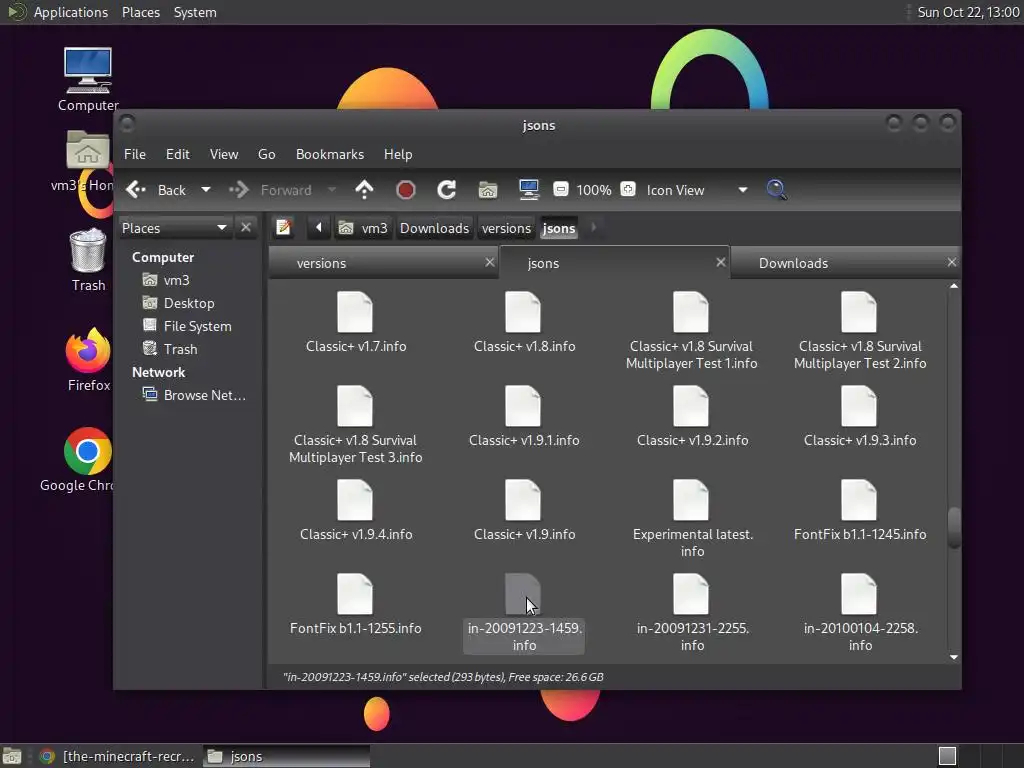Go back with the Back arrow button
Image resolution: width=1024 pixels, height=768 pixels.
[156, 190]
